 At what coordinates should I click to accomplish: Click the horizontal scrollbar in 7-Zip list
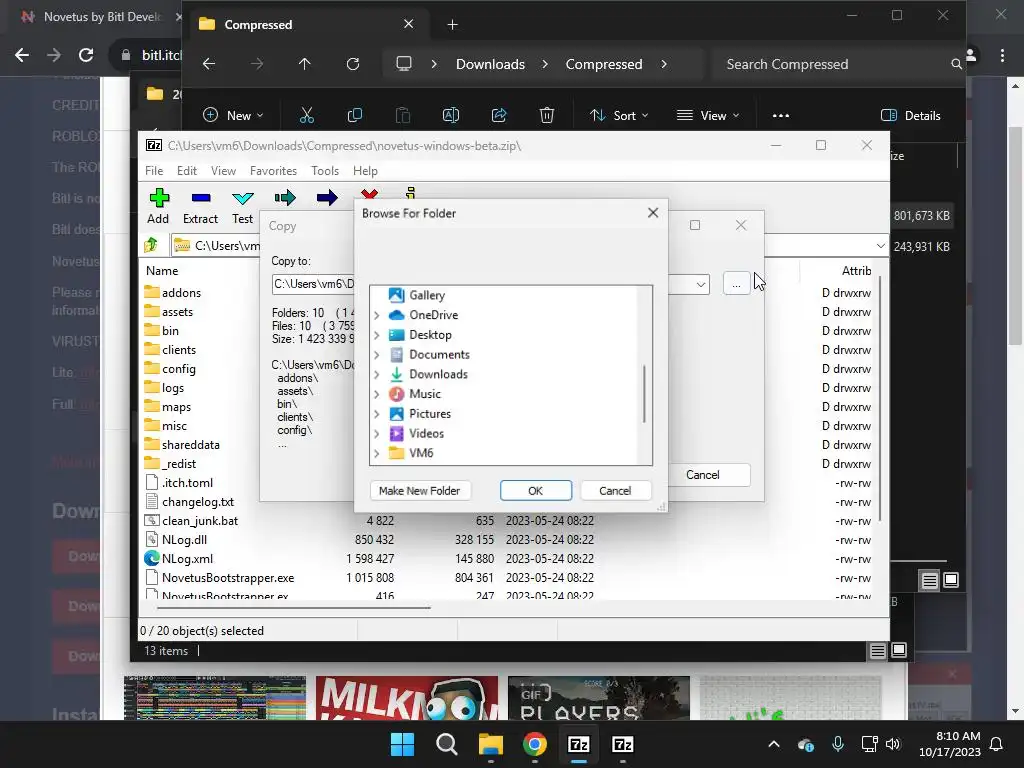294,607
